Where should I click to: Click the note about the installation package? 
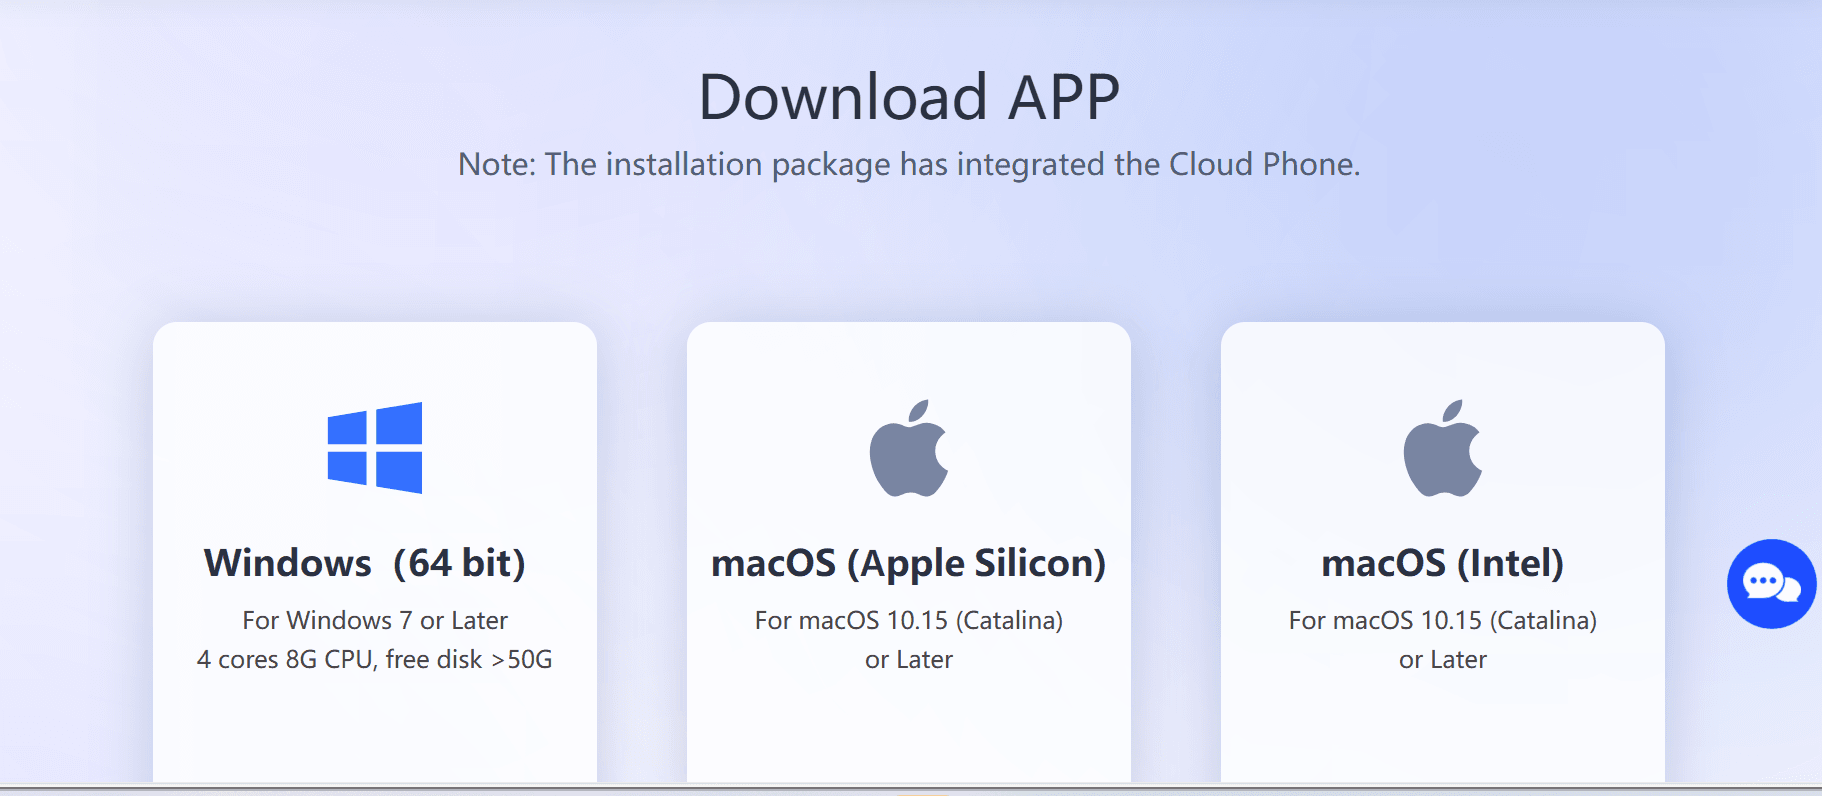tap(909, 164)
